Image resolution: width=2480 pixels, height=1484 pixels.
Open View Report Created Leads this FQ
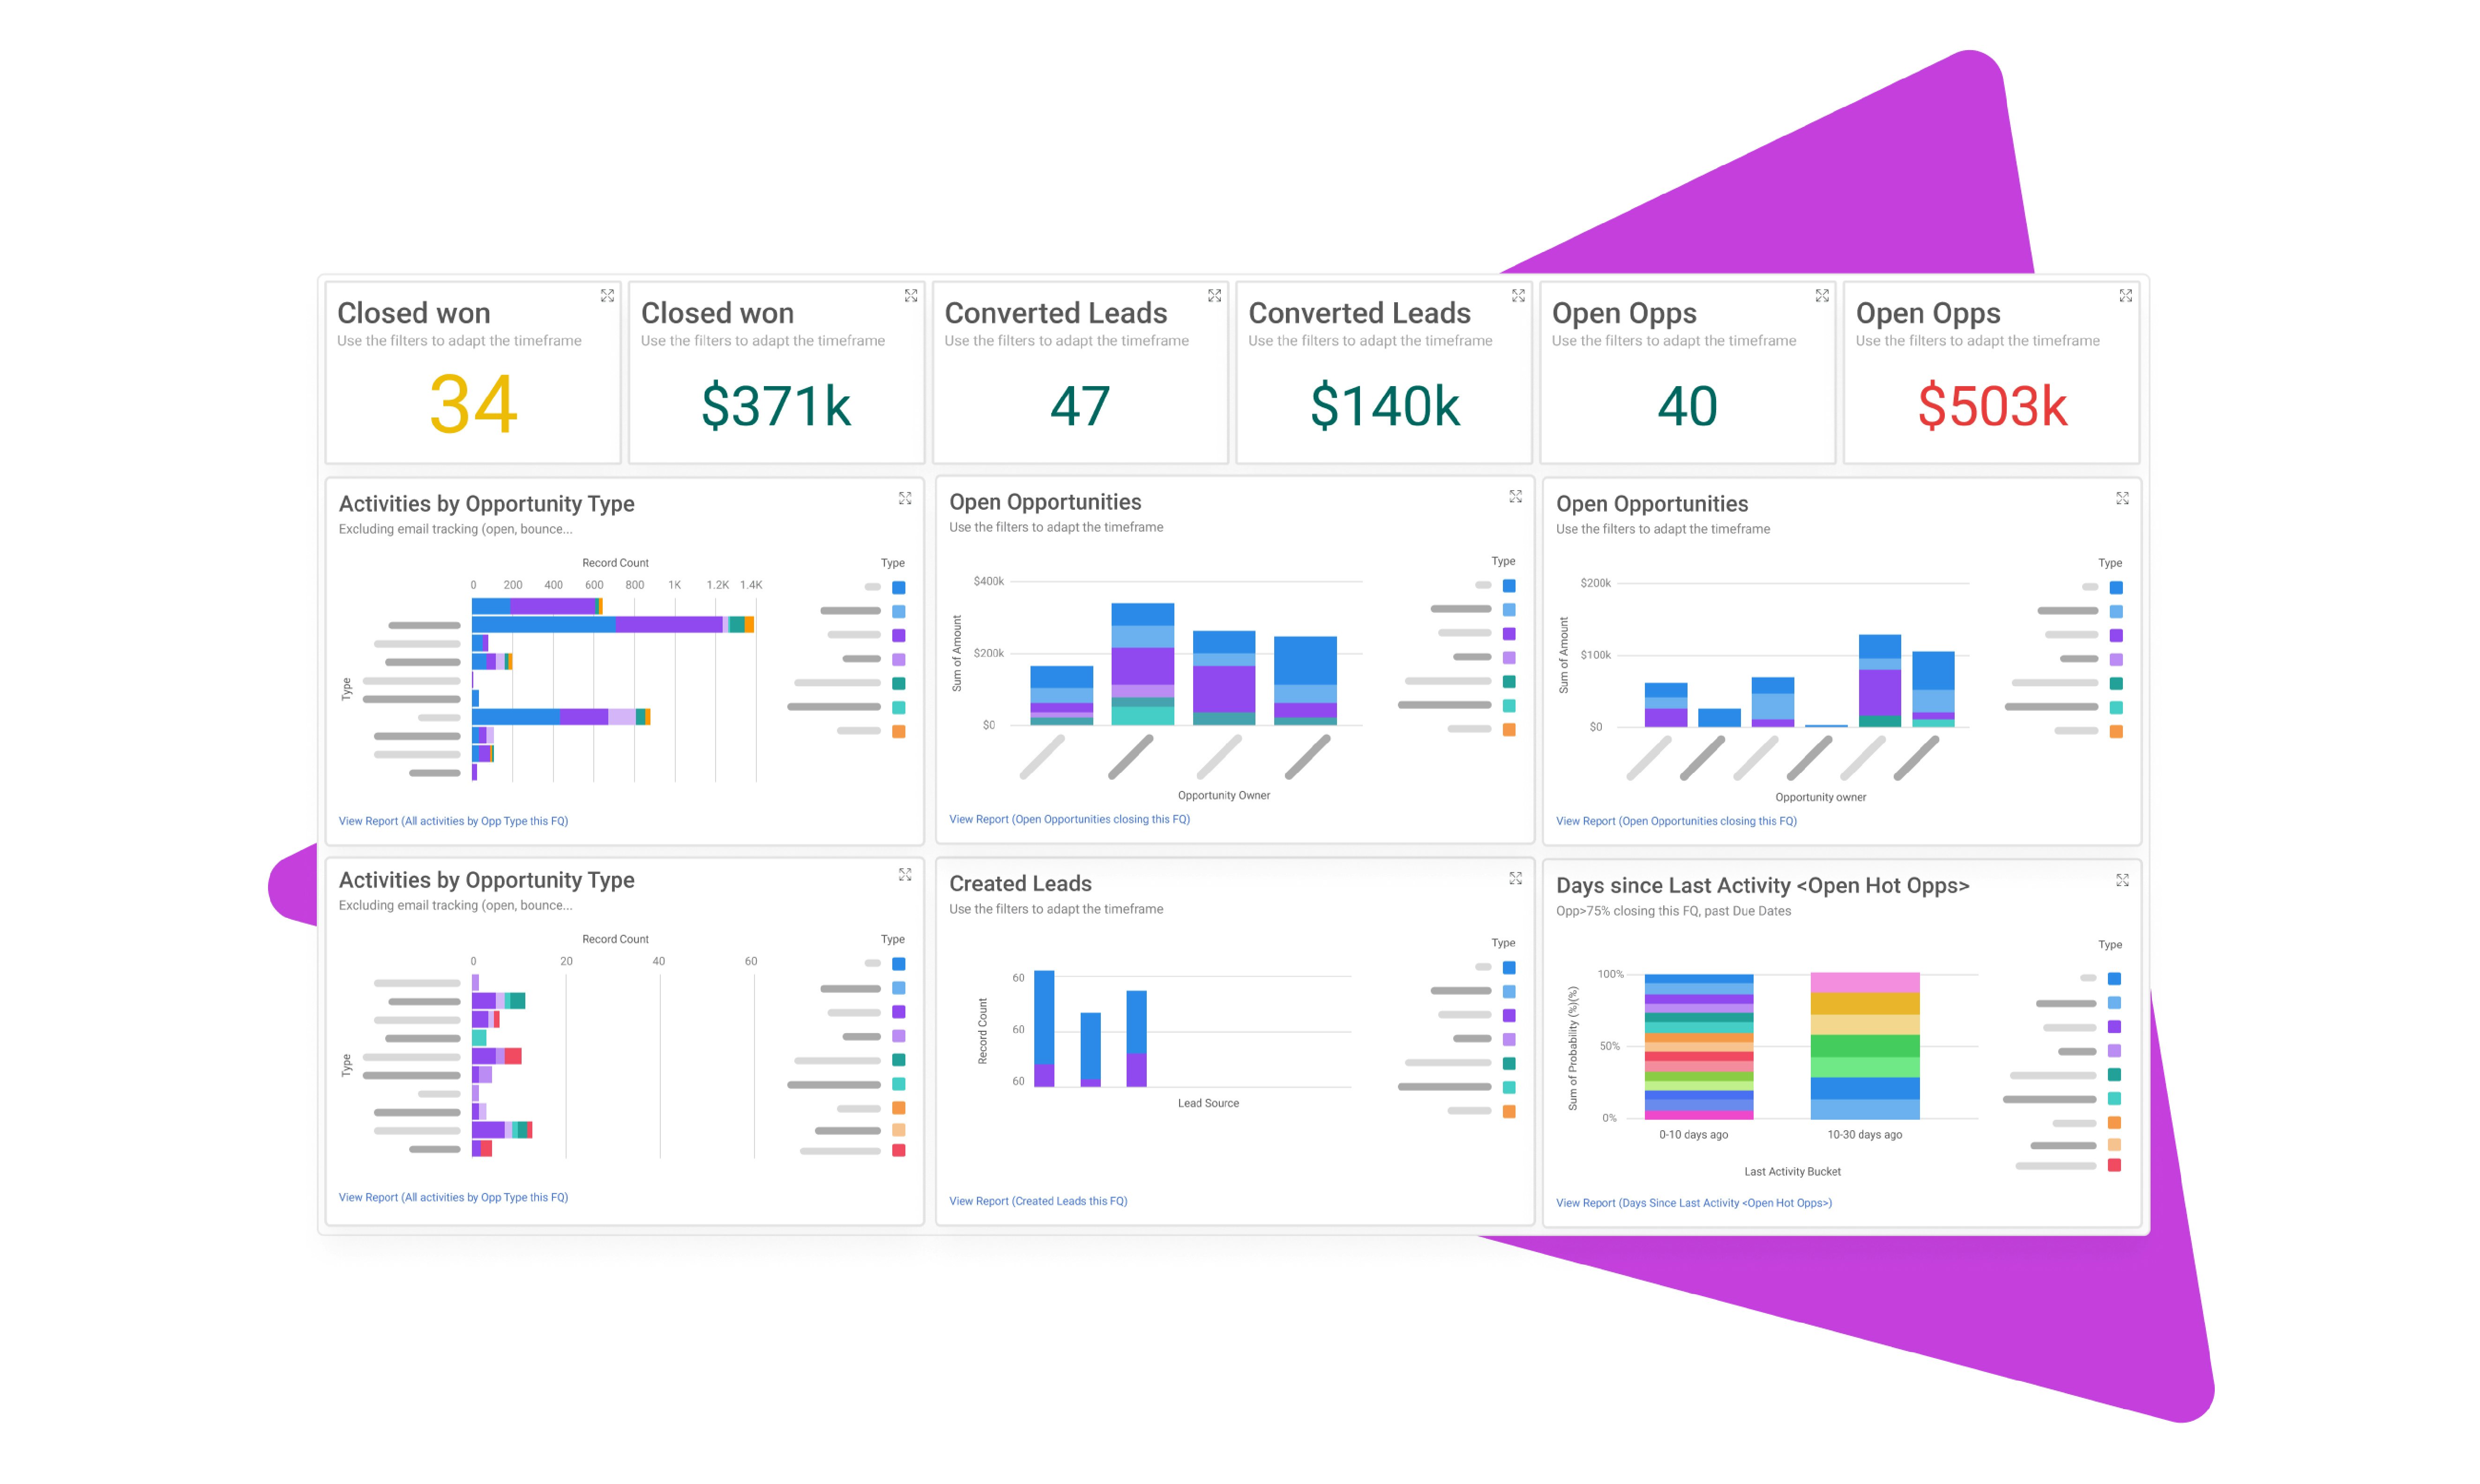(x=1038, y=1201)
